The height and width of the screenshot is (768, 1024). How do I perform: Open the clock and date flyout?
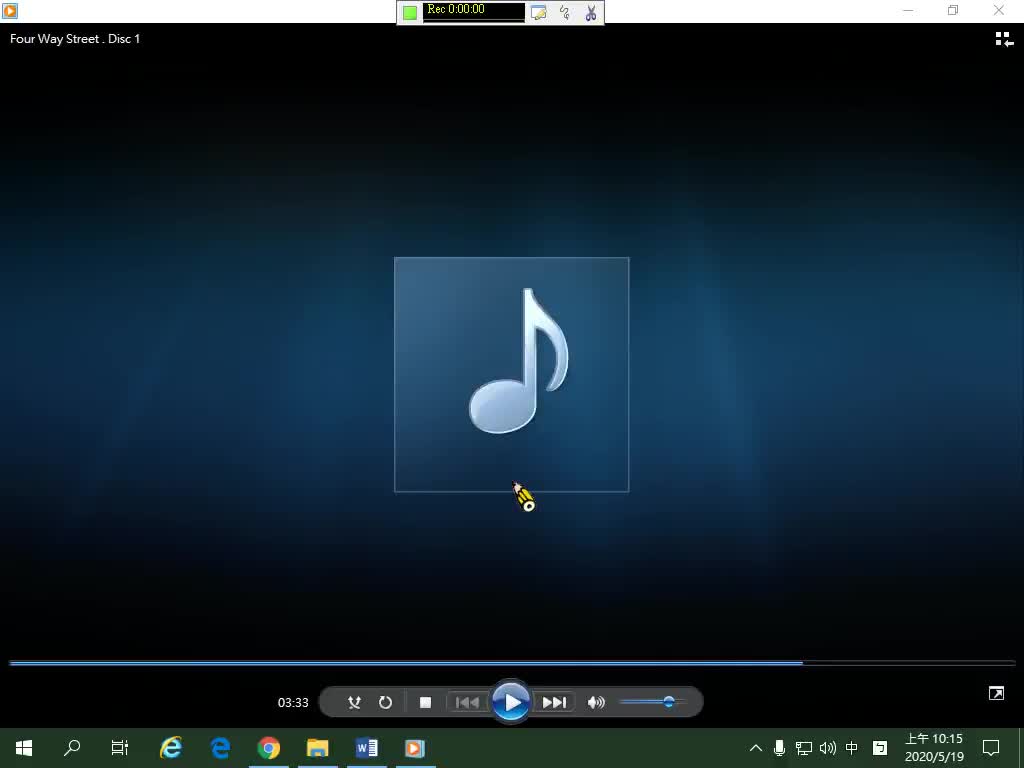click(934, 748)
